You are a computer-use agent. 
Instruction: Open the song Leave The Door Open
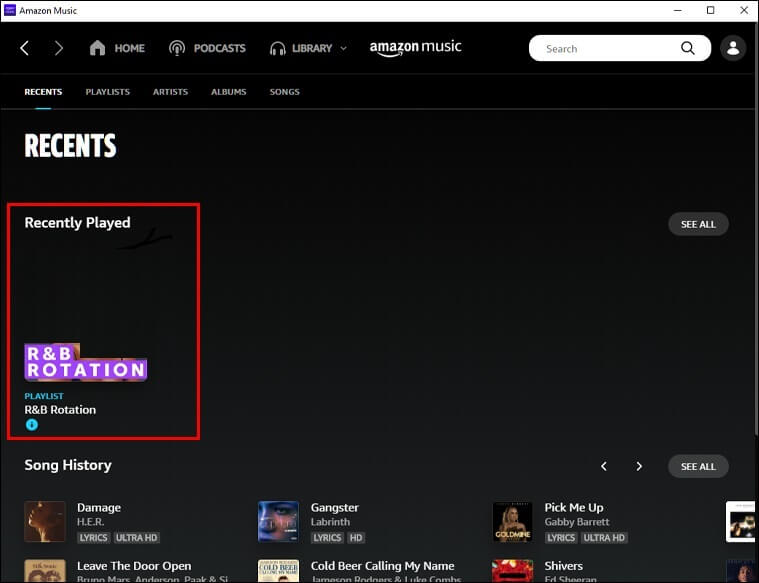(x=134, y=566)
